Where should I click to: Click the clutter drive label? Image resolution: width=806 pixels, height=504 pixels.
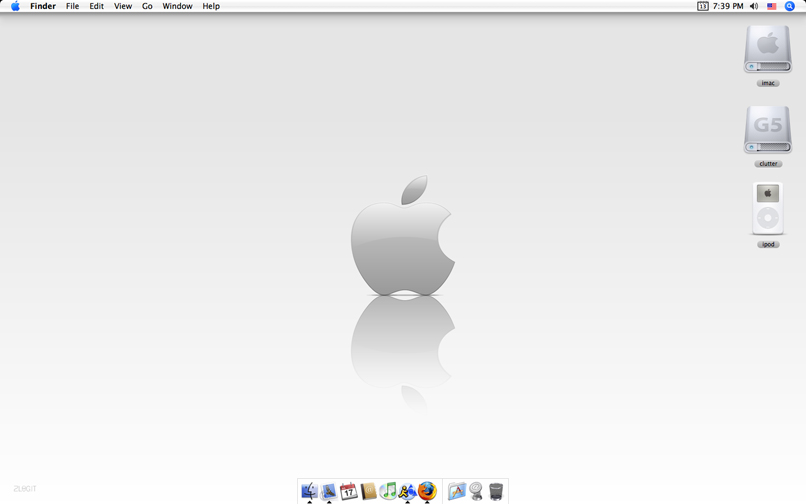click(768, 164)
